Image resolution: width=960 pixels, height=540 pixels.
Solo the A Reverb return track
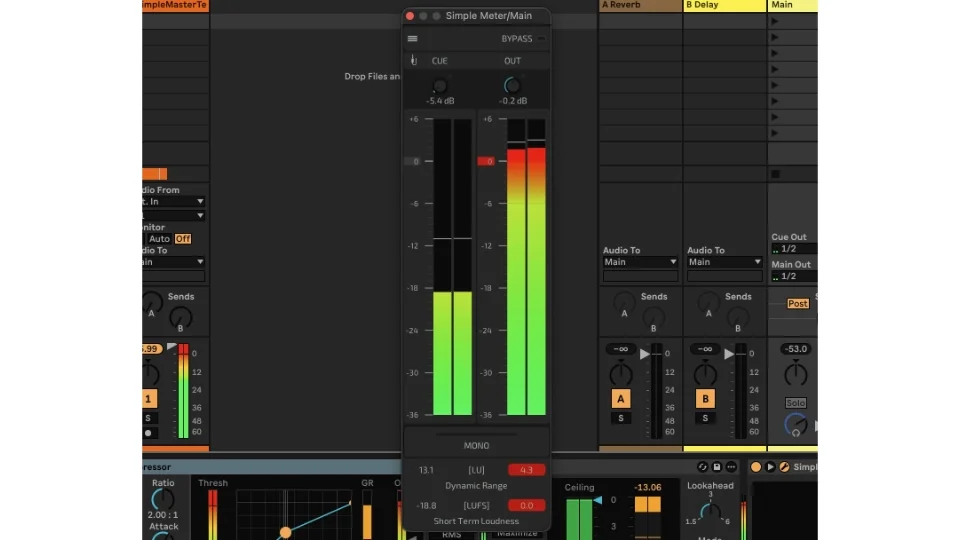621,418
